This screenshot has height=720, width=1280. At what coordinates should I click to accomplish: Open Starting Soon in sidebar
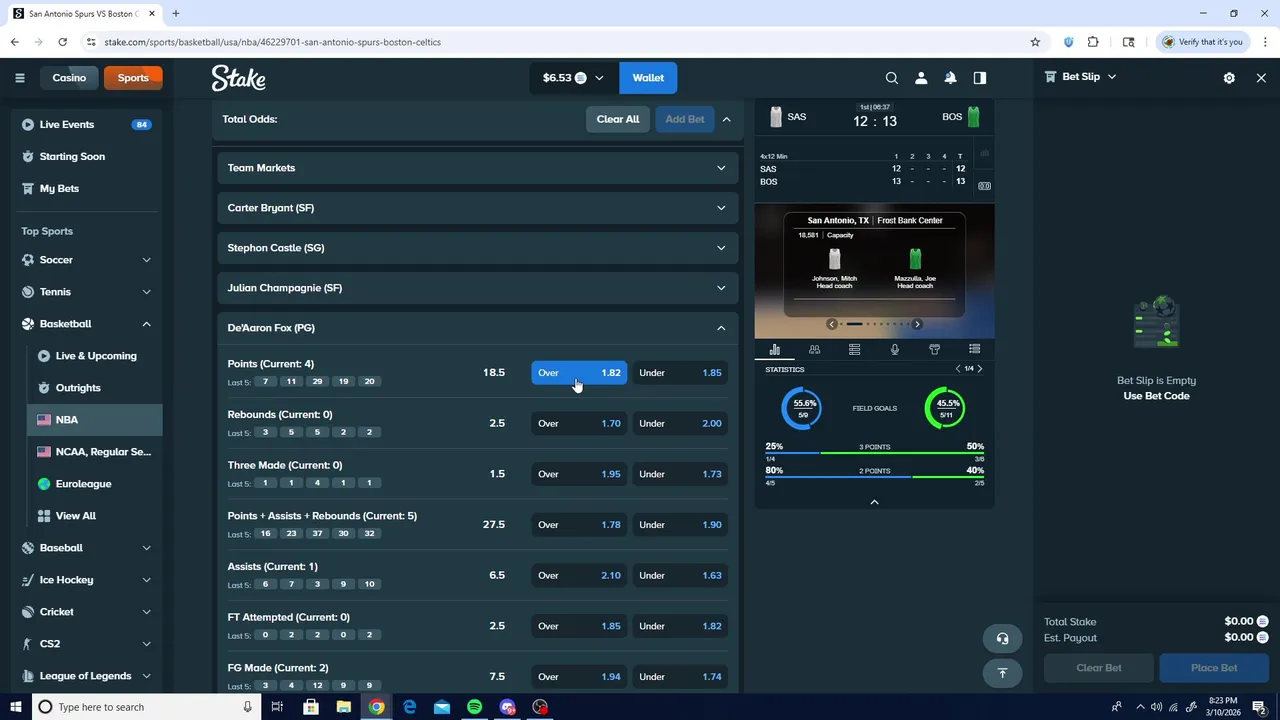pyautogui.click(x=87, y=156)
